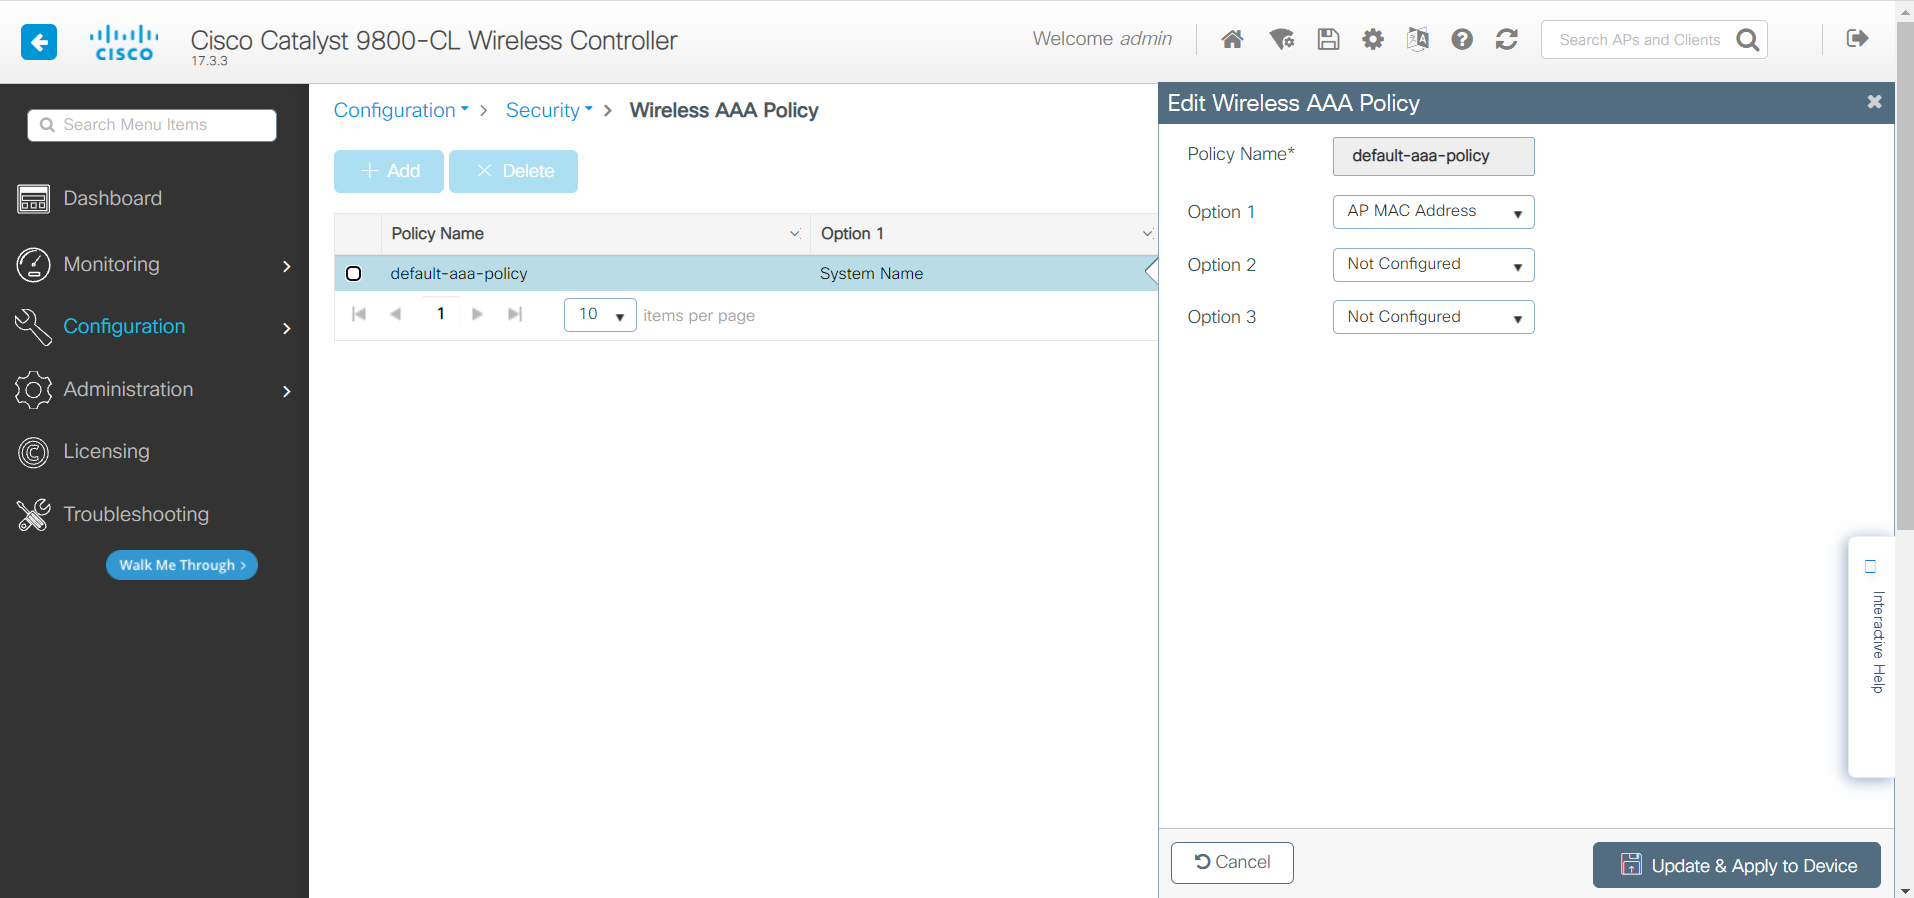Viewport: 1914px width, 898px height.
Task: Click the Administration gear icon
Action: coord(33,390)
